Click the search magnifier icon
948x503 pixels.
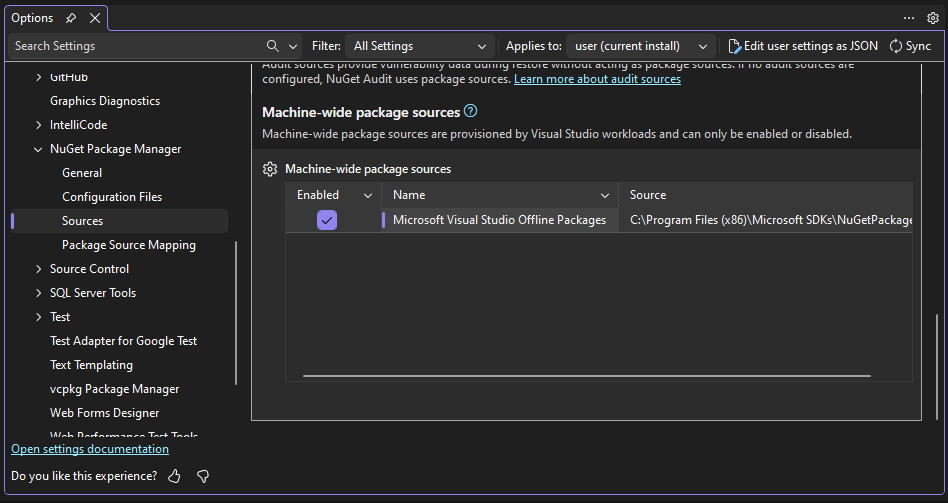point(273,46)
